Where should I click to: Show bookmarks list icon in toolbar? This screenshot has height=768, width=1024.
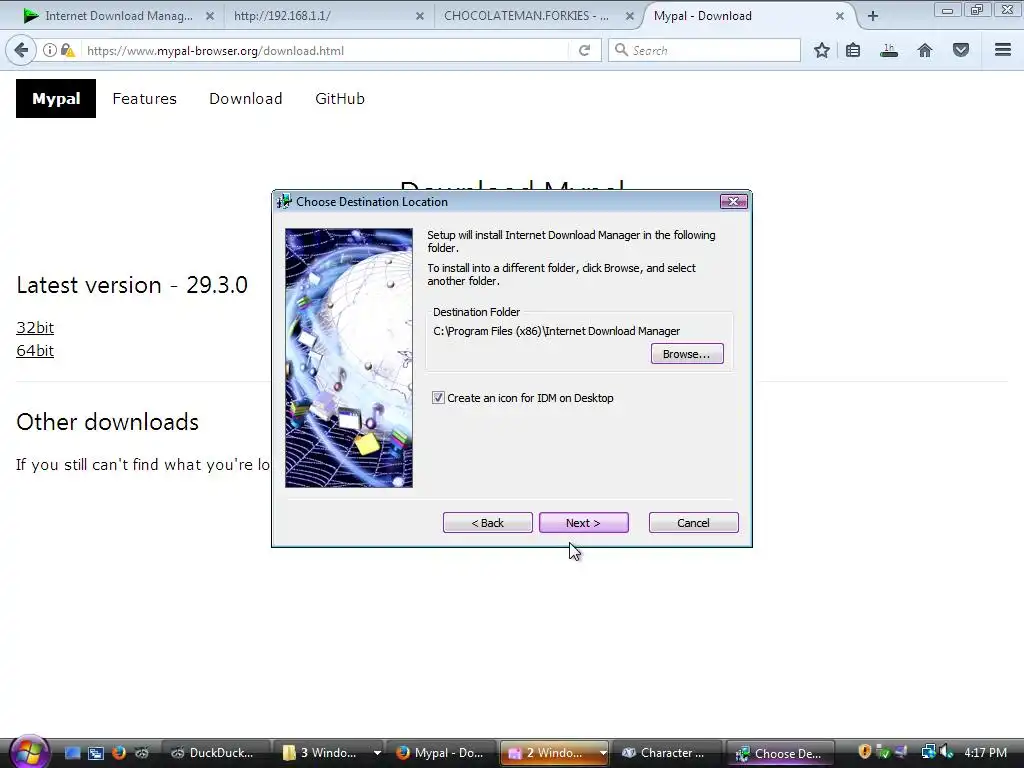click(x=853, y=50)
